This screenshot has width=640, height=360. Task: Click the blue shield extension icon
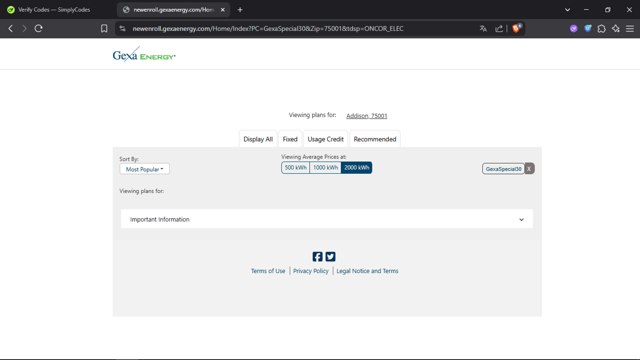click(588, 29)
